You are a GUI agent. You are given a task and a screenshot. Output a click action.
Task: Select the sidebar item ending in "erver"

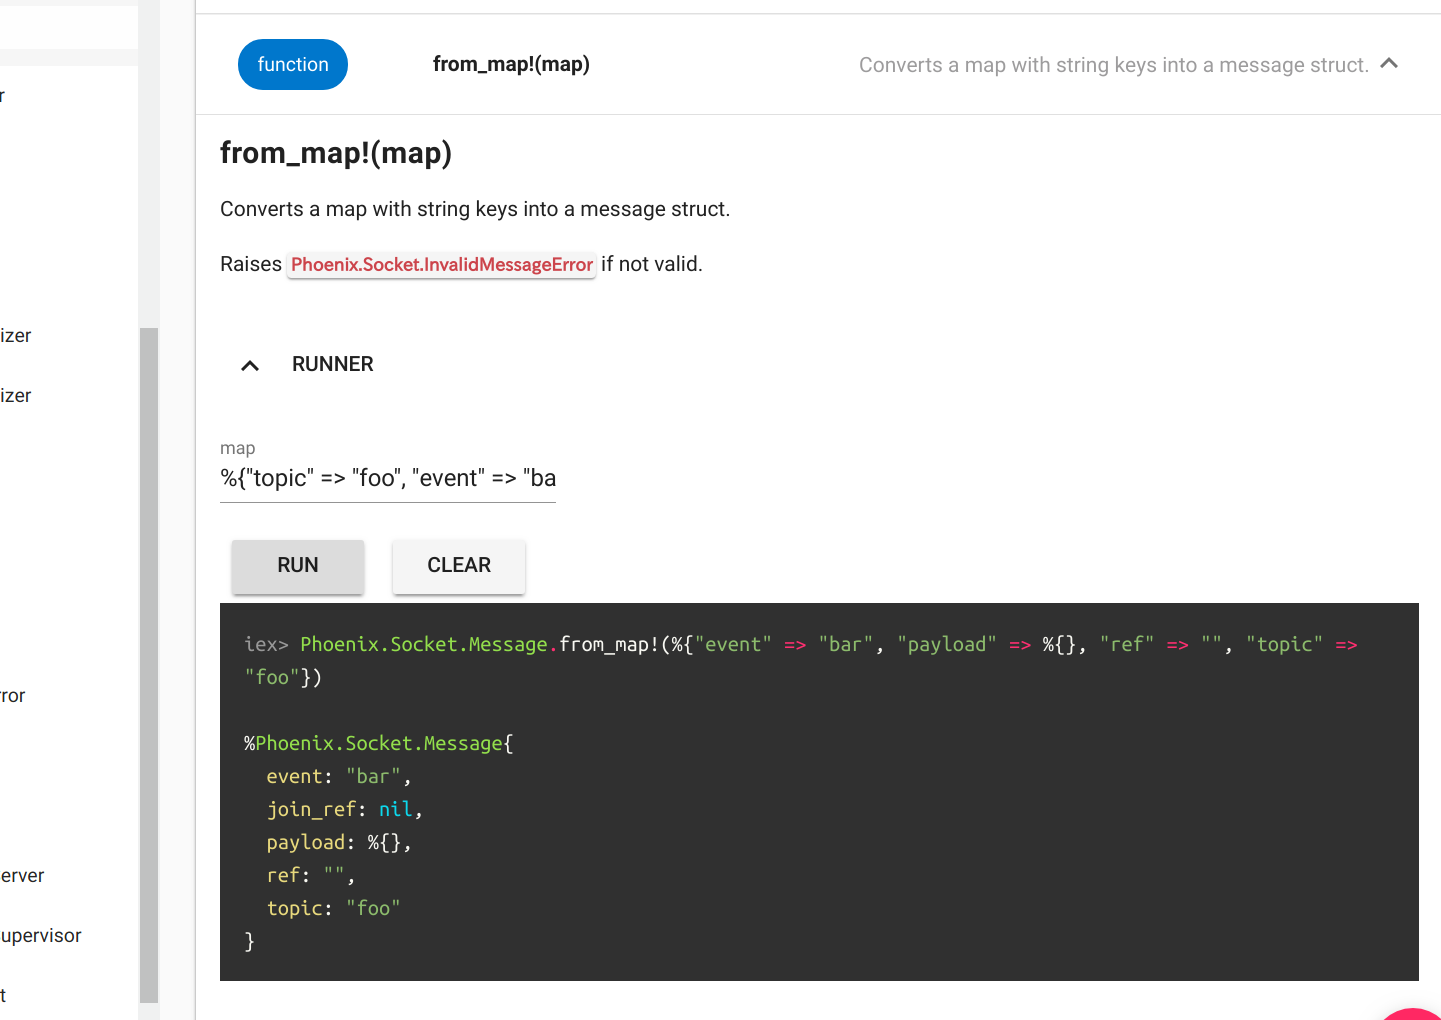click(22, 876)
